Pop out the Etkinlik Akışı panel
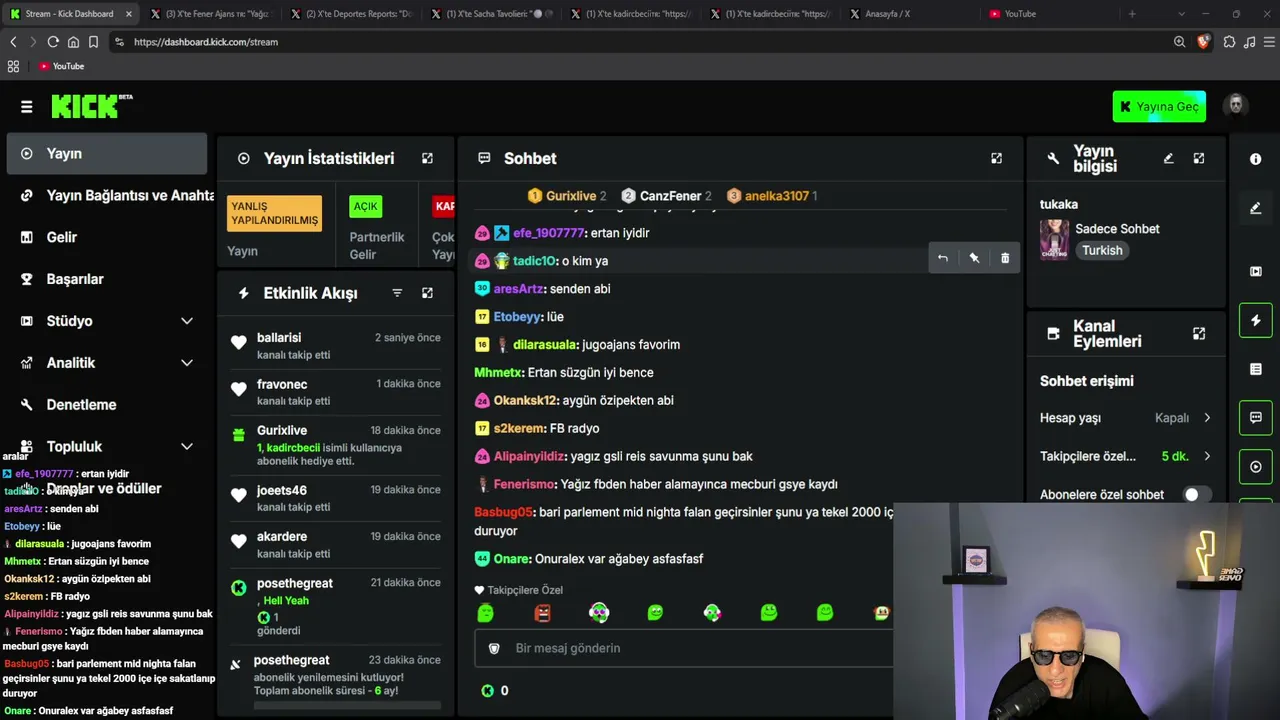Screen dimensions: 1280x720 pos(427,293)
